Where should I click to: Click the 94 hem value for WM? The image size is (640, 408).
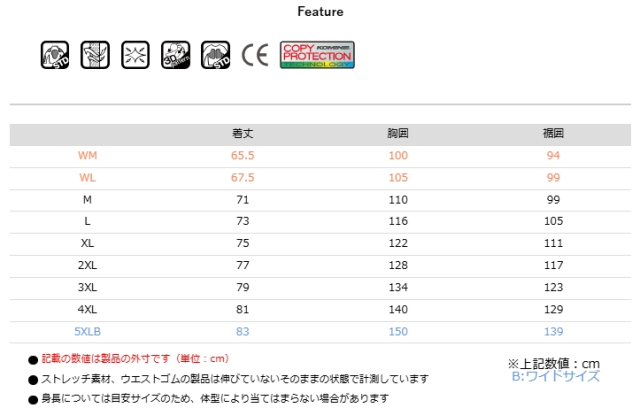[553, 155]
